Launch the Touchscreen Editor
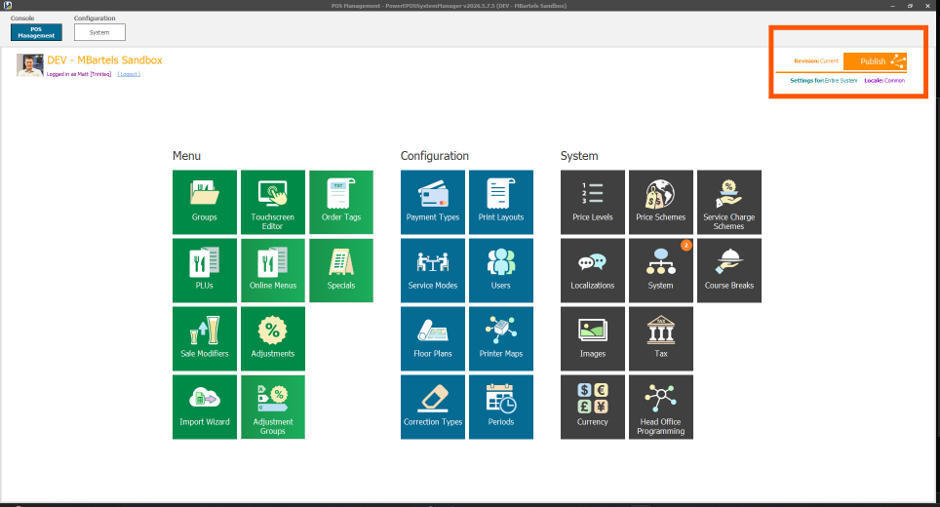The image size is (940, 507). 273,202
